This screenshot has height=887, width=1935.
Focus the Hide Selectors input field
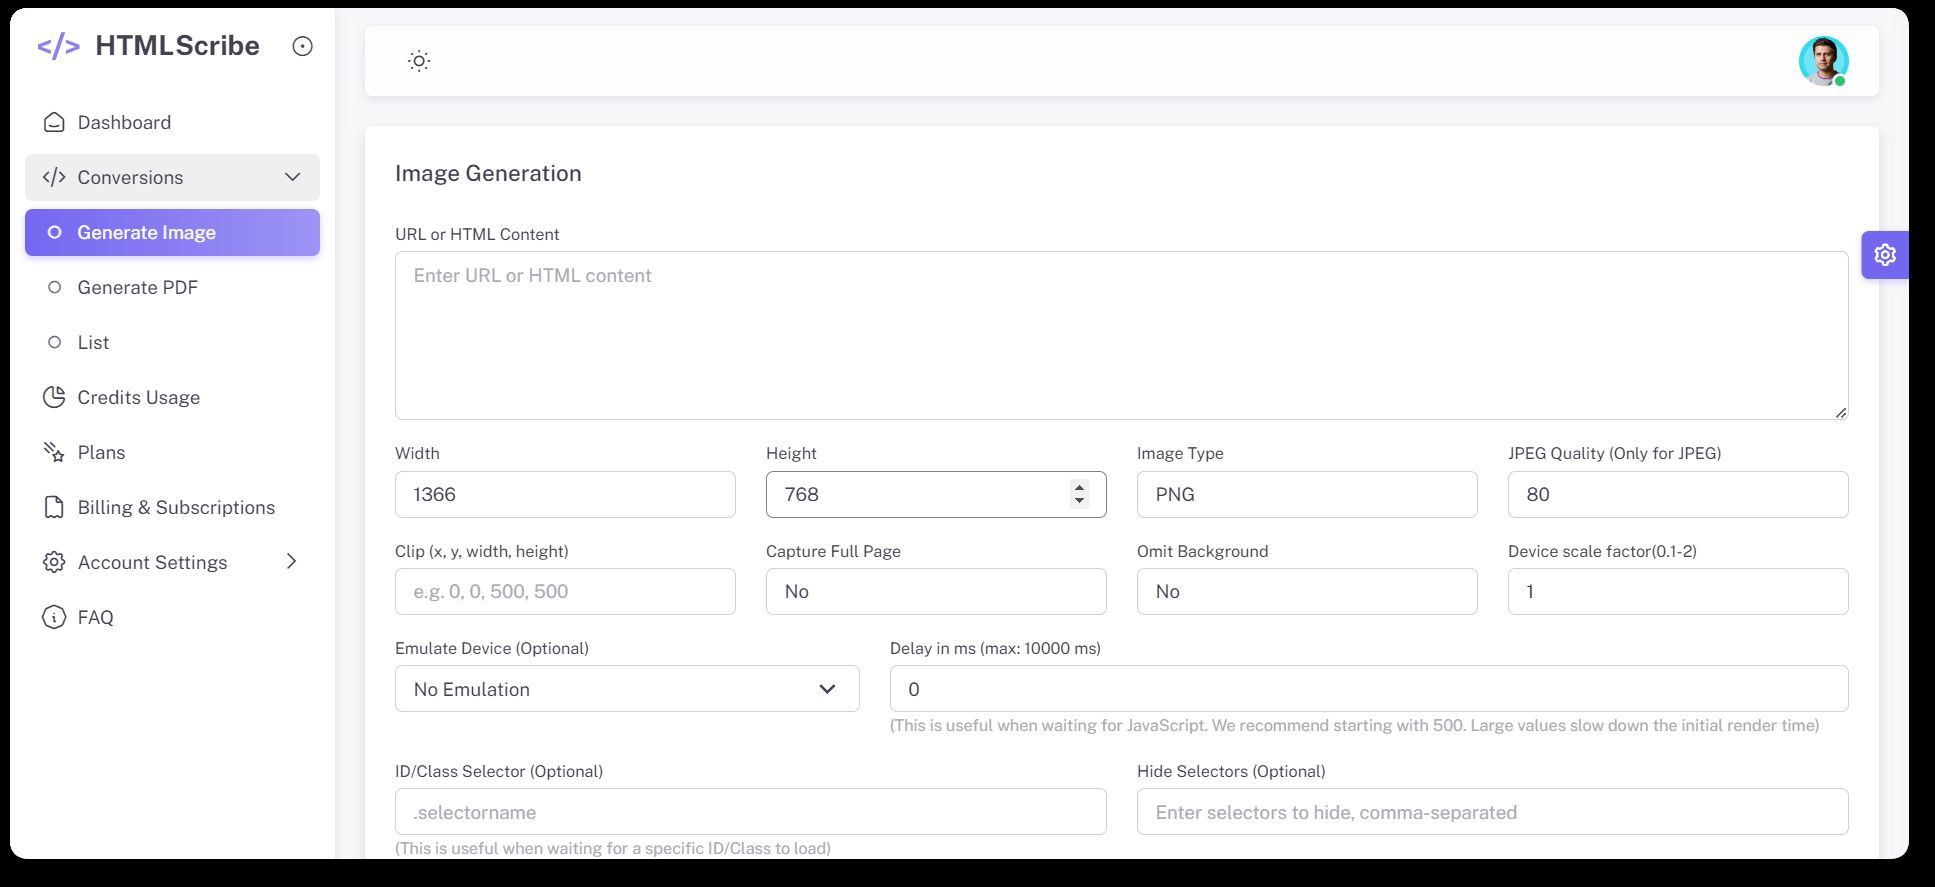pos(1491,812)
